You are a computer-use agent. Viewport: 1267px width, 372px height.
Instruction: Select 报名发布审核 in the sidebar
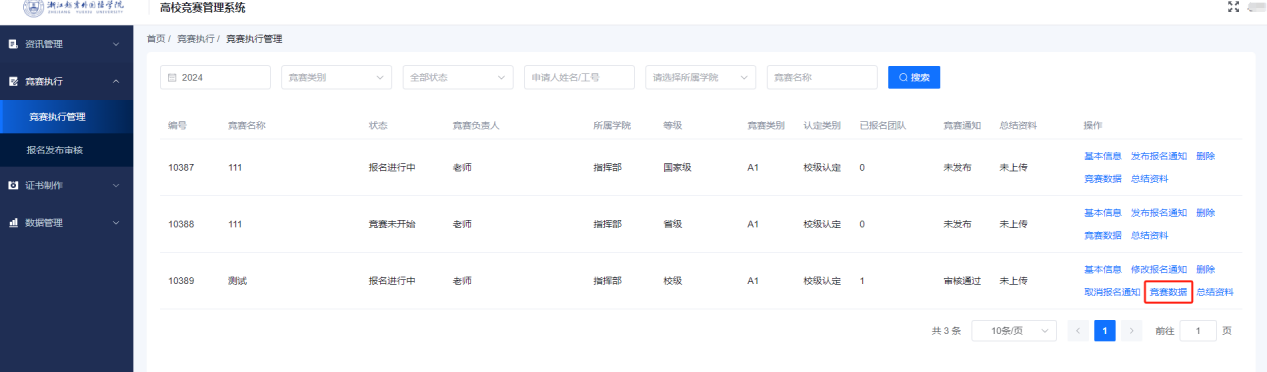pos(66,150)
